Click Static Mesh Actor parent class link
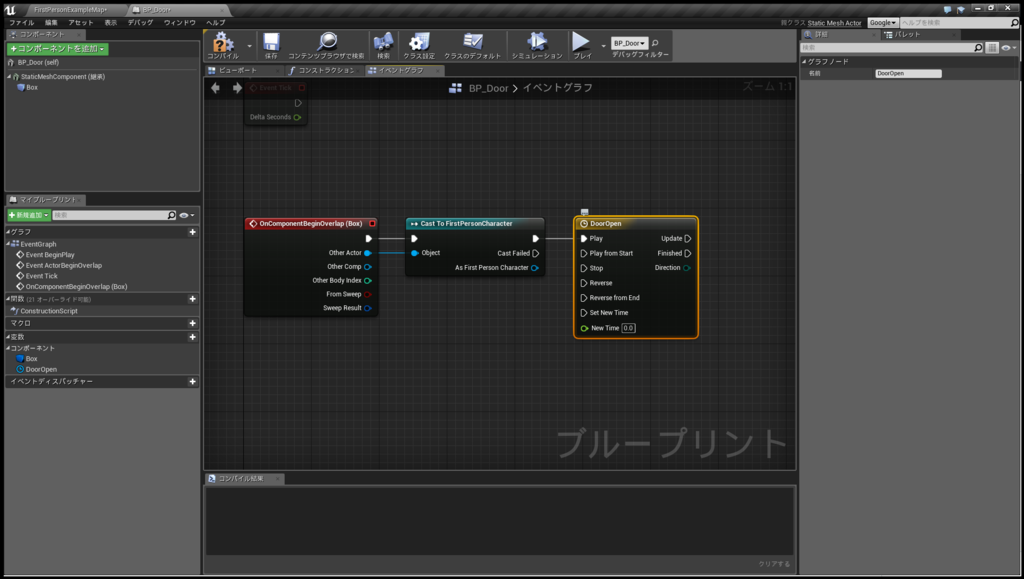The height and width of the screenshot is (579, 1024). [x=834, y=23]
